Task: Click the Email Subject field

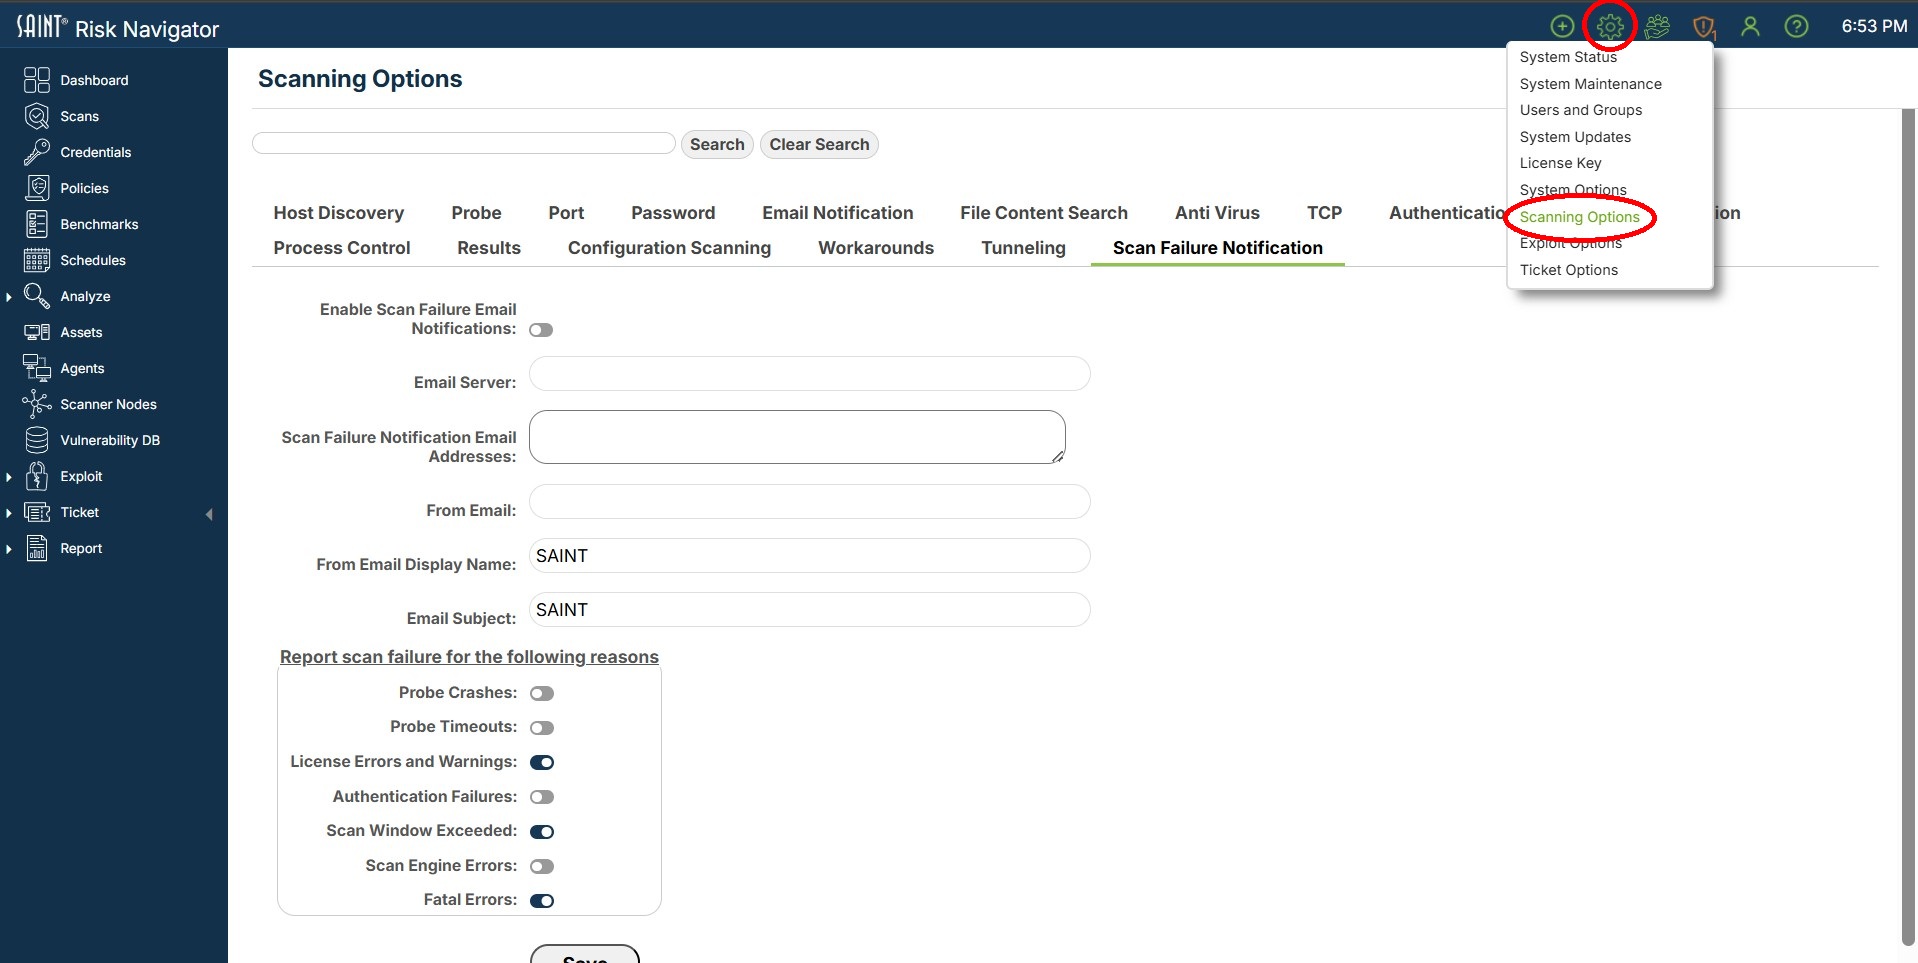Action: coord(810,610)
